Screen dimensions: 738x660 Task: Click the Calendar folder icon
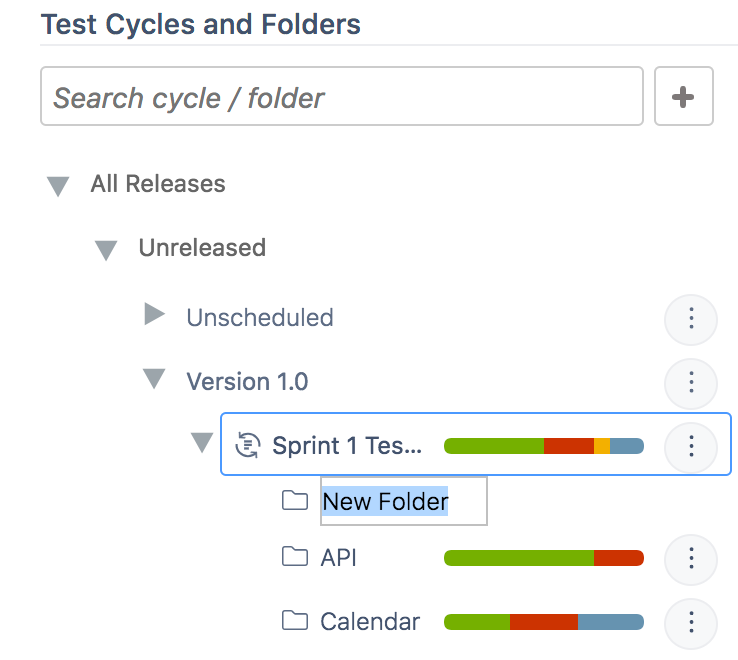click(x=294, y=621)
